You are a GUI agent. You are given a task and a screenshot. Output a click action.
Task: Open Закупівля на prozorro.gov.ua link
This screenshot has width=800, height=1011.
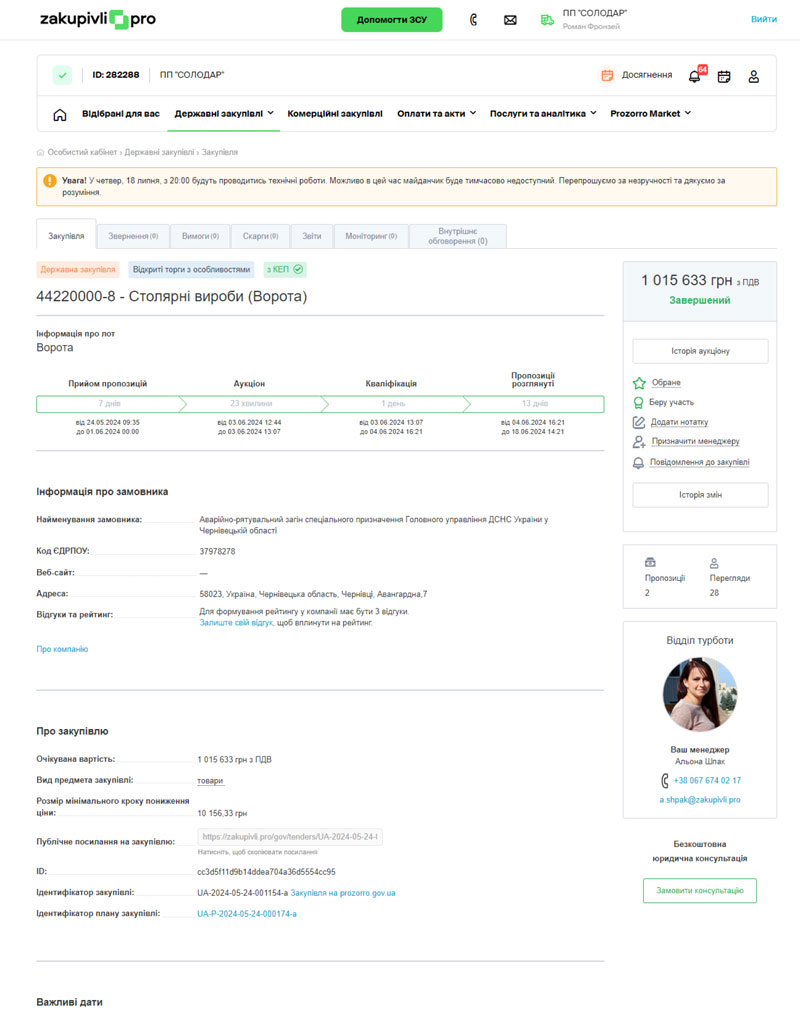pos(343,892)
